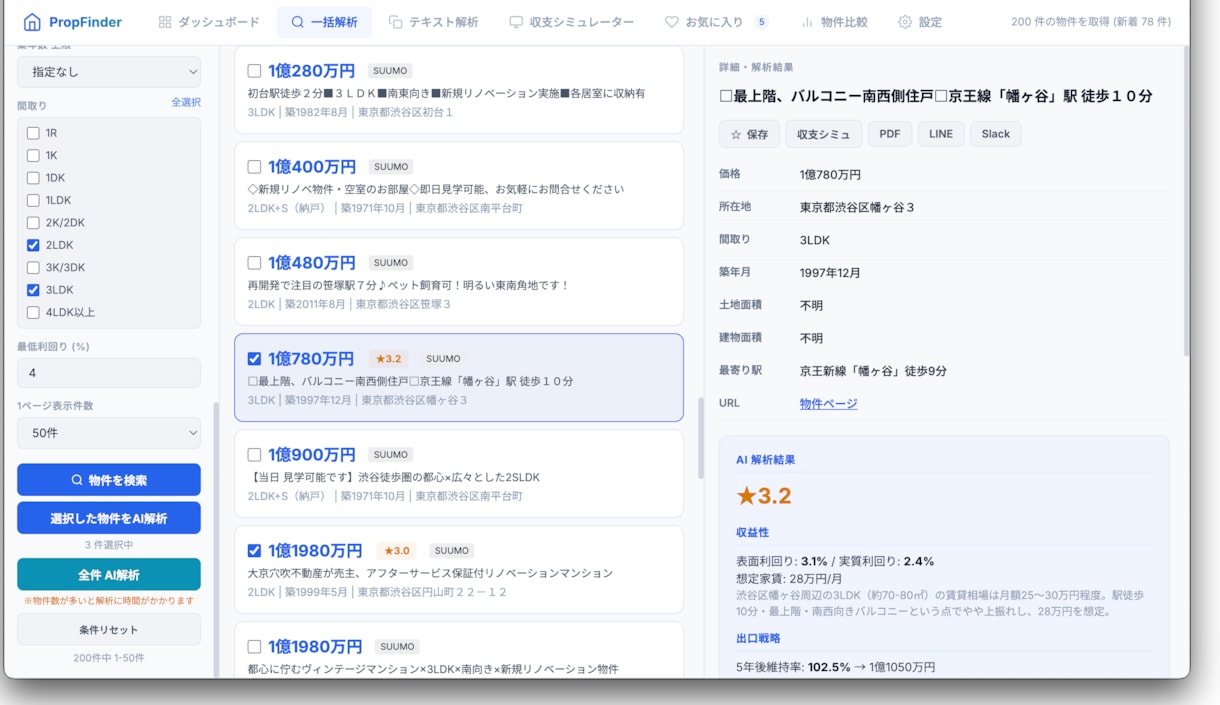1220x705 pixels.
Task: Select the 1億280万円 listing checkbox
Action: click(254, 71)
